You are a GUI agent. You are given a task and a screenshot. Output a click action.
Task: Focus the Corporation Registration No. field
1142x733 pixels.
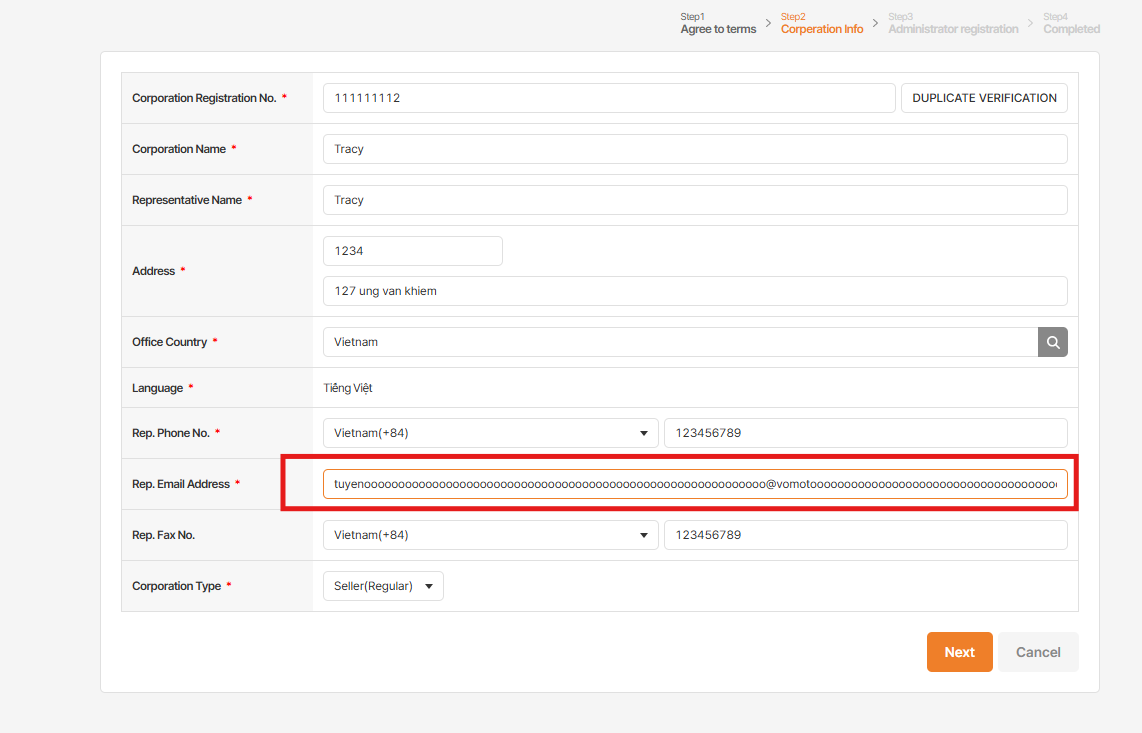click(608, 98)
